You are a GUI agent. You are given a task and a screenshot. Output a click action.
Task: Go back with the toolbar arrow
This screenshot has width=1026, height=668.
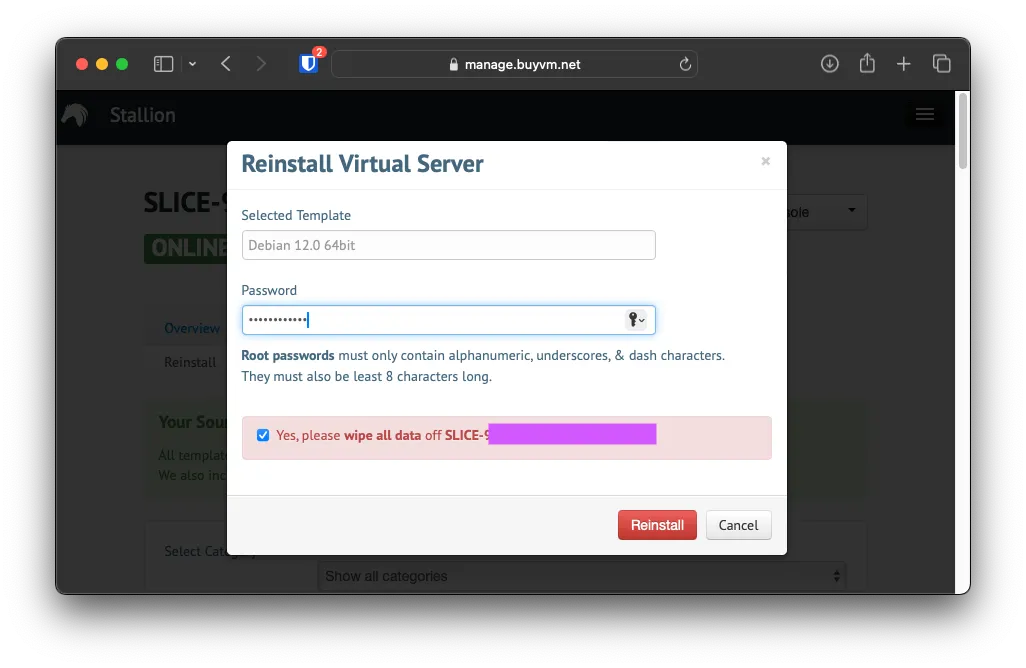pos(226,64)
